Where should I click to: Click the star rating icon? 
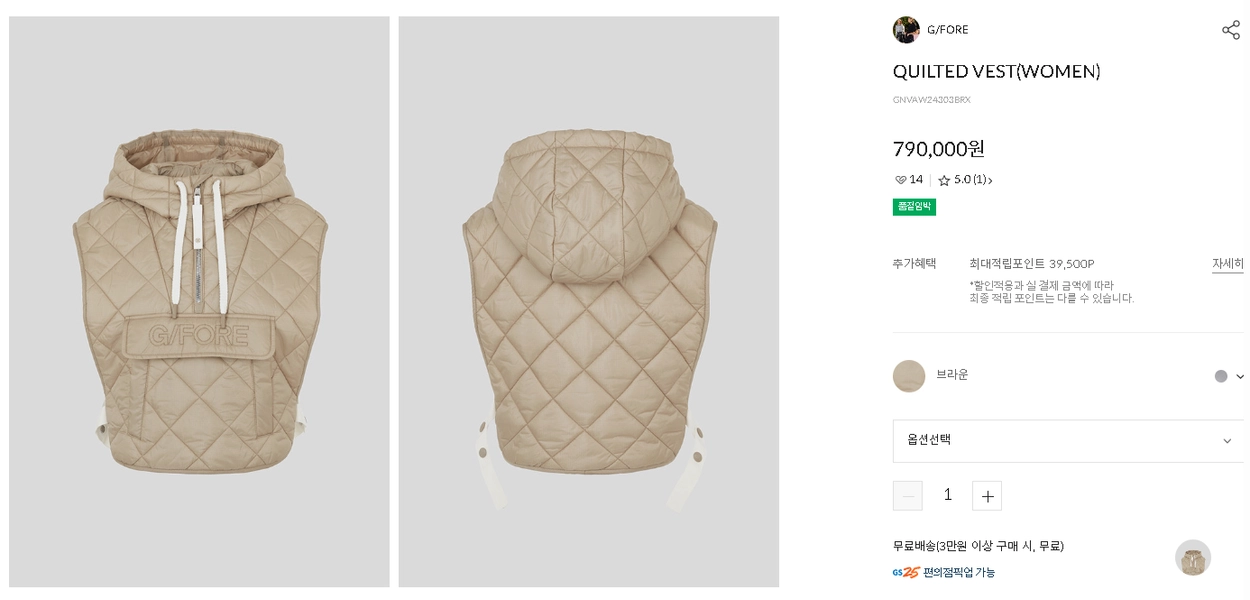[944, 180]
